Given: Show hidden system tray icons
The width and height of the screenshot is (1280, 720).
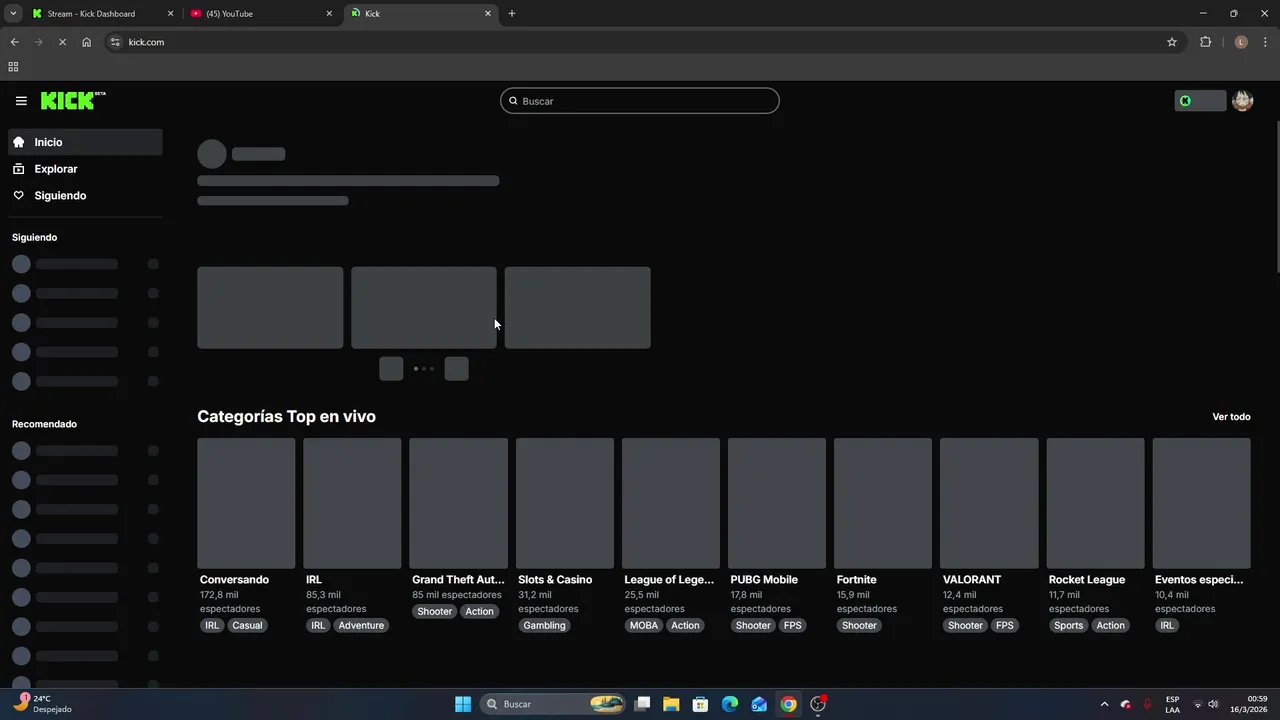Looking at the screenshot, I should [x=1104, y=704].
